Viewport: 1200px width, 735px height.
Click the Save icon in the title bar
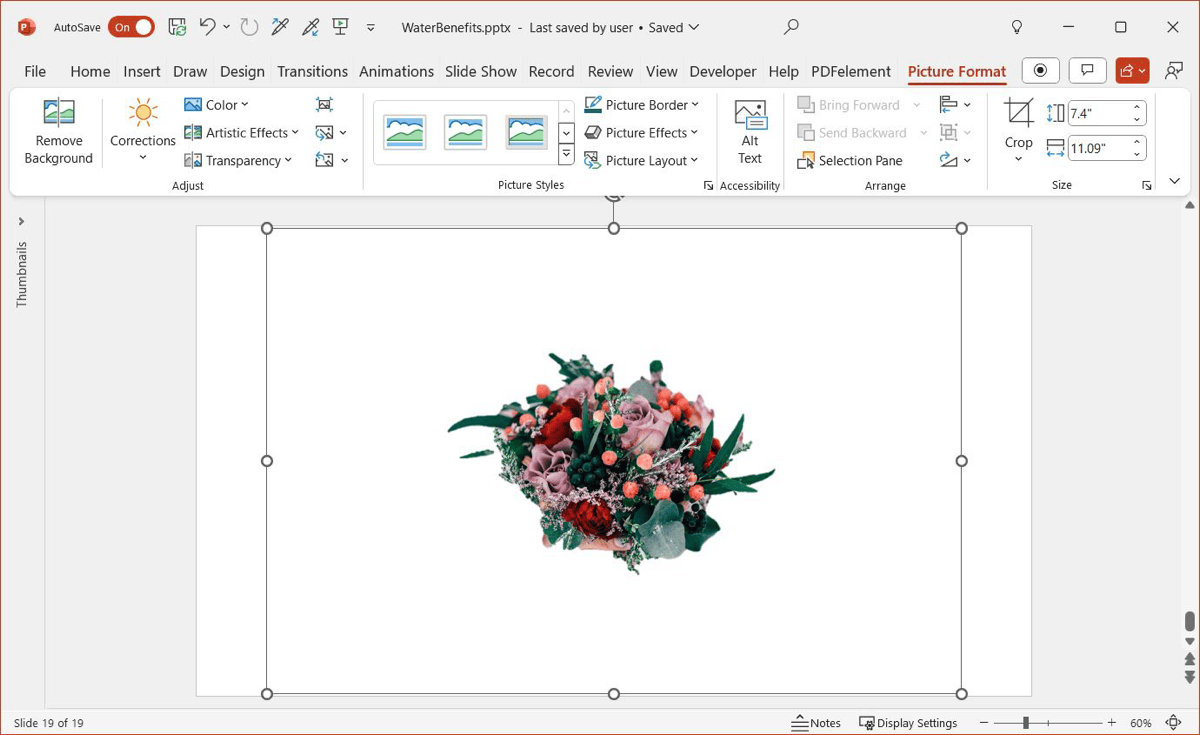coord(177,27)
